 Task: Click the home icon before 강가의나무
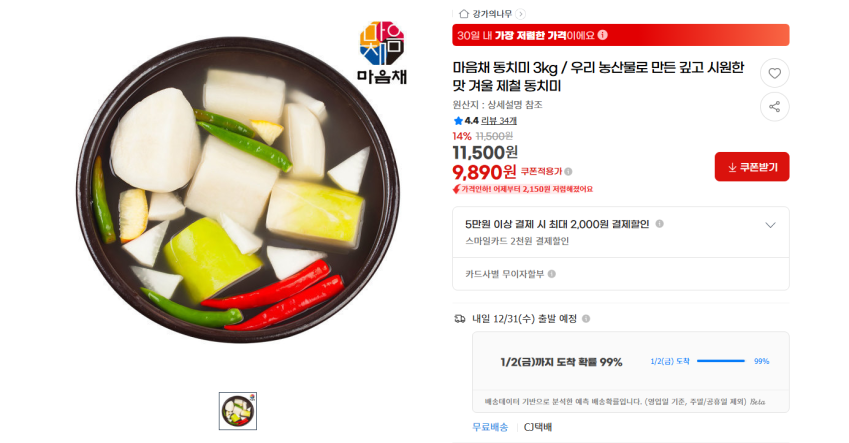[x=463, y=14]
